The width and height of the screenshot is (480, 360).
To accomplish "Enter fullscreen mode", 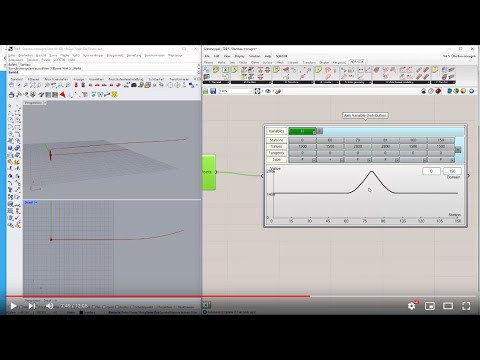I will pos(466,306).
